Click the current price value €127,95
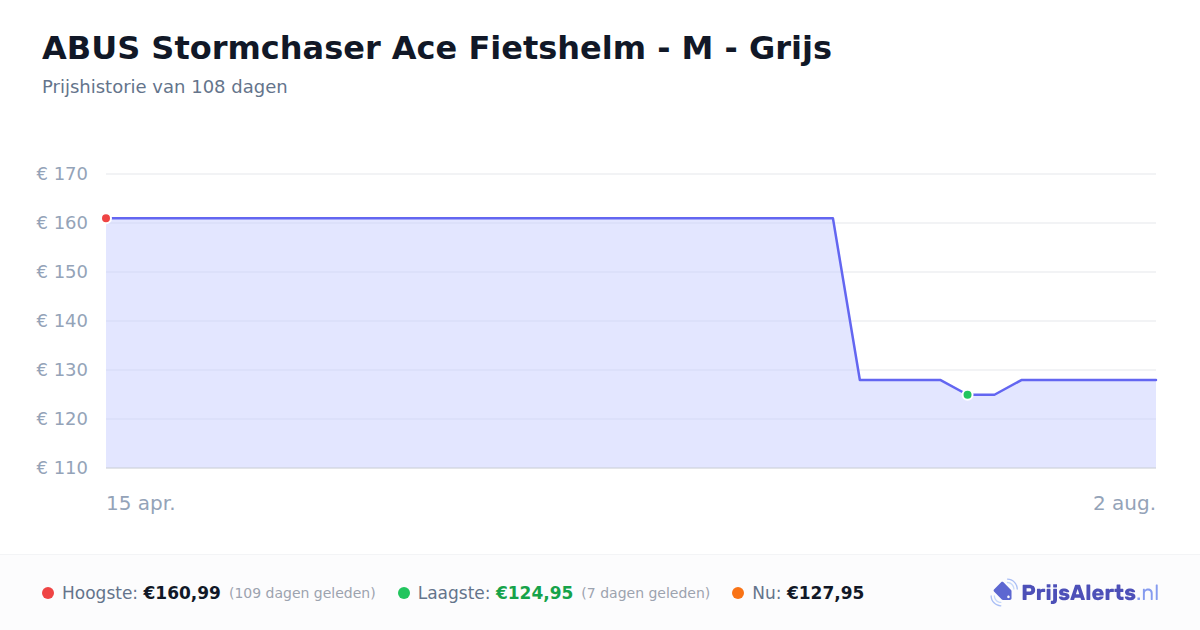 [x=825, y=593]
